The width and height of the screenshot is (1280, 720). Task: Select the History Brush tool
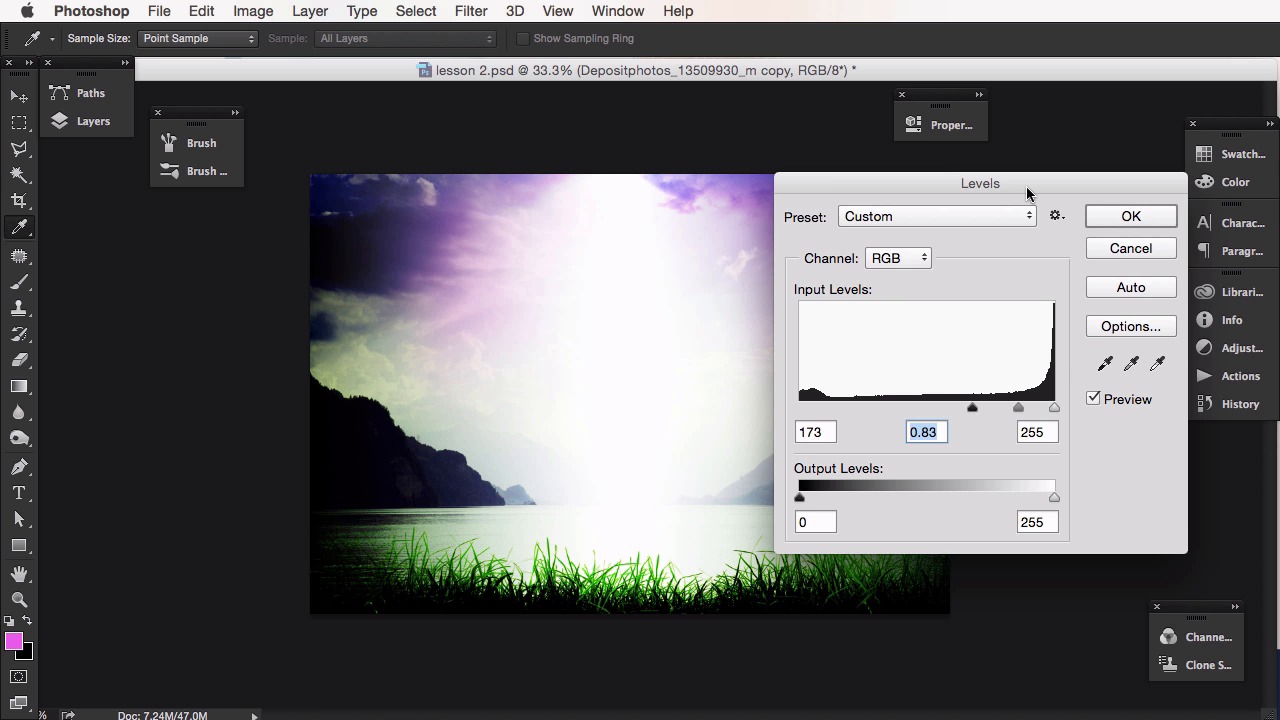pyautogui.click(x=19, y=334)
